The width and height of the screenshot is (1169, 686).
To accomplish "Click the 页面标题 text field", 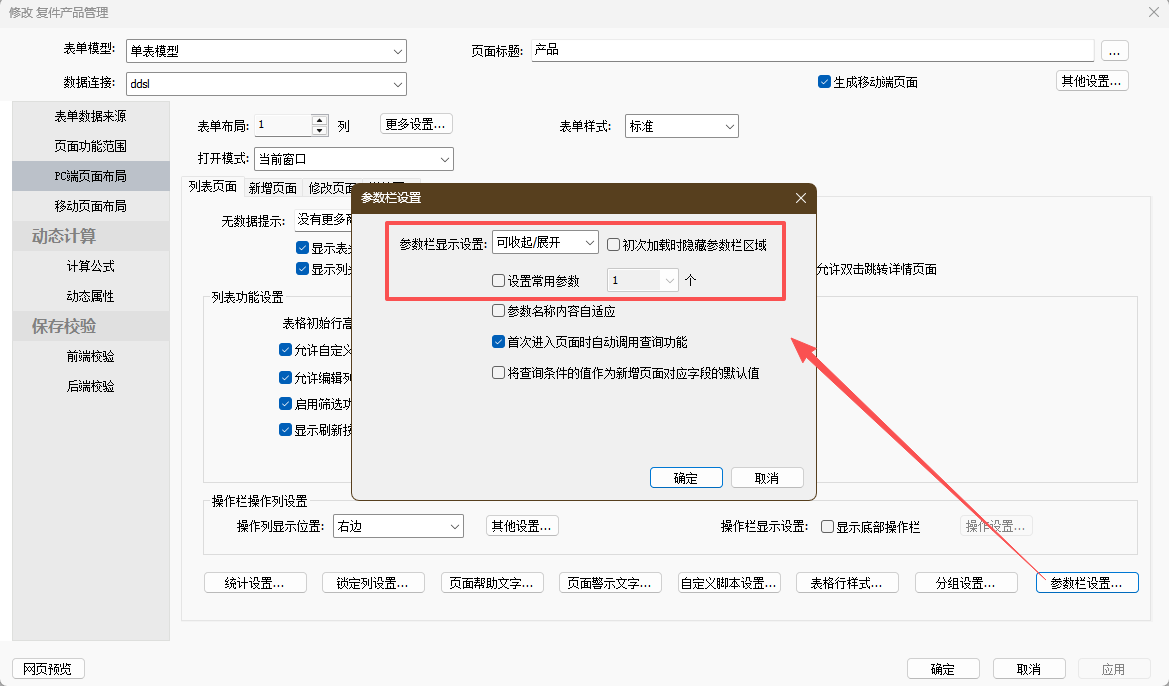I will click(x=811, y=50).
